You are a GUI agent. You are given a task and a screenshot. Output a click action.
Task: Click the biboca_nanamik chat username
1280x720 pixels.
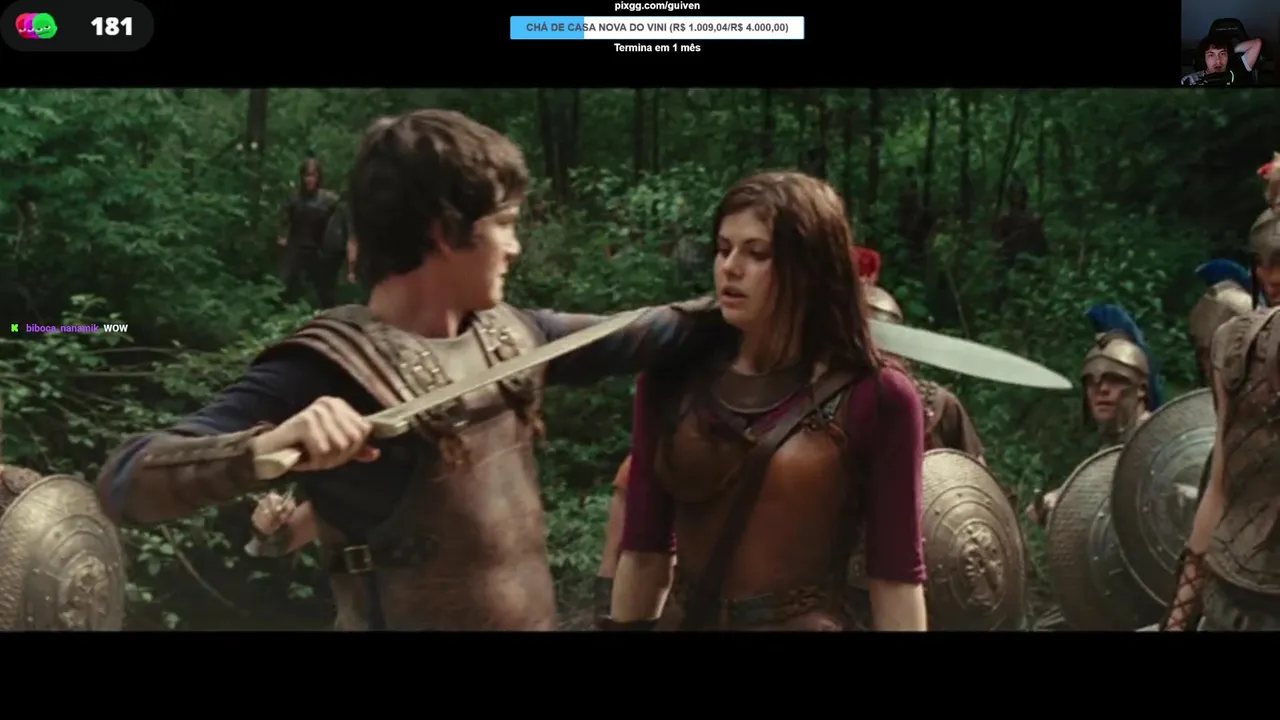point(62,328)
